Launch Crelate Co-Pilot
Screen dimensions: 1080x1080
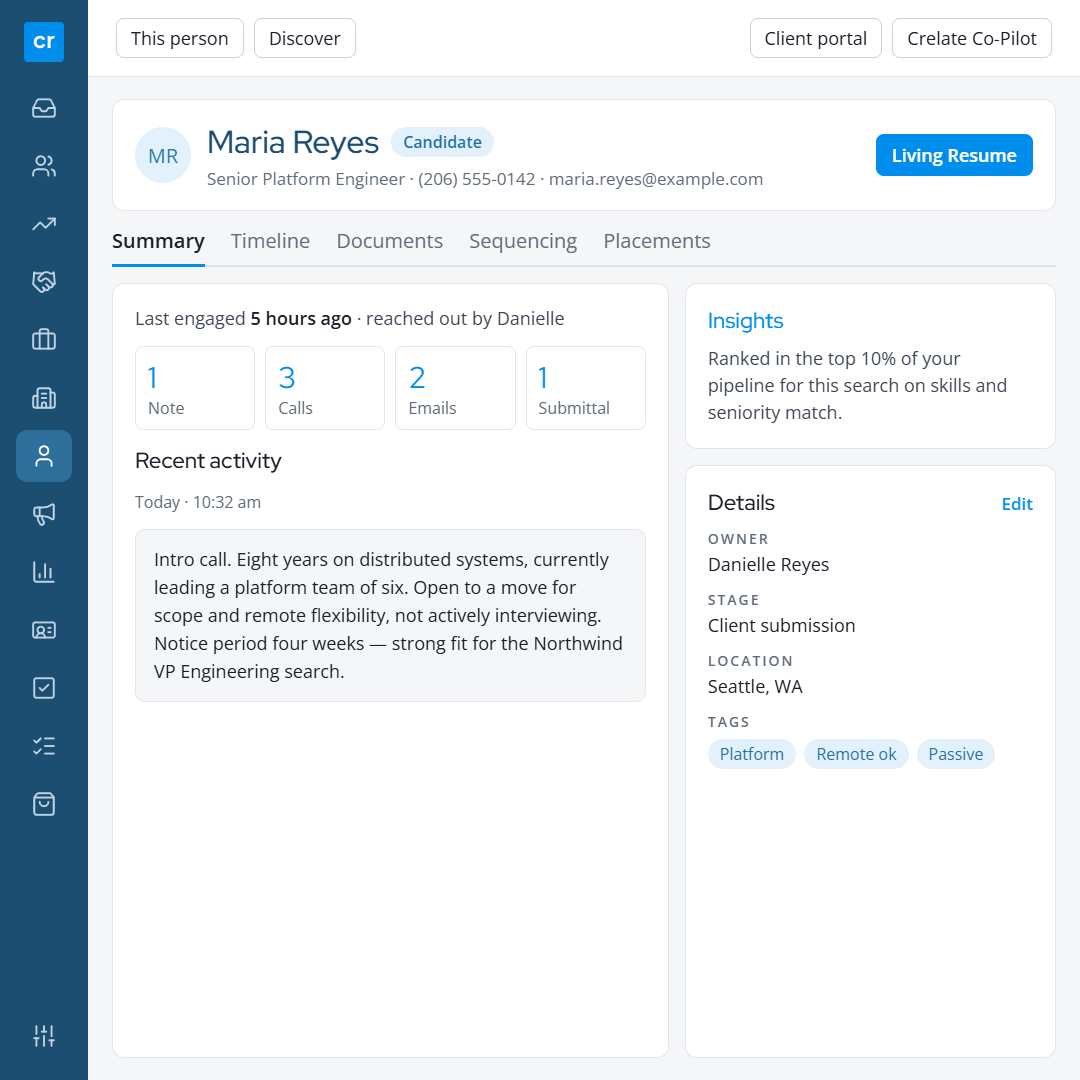point(972,39)
